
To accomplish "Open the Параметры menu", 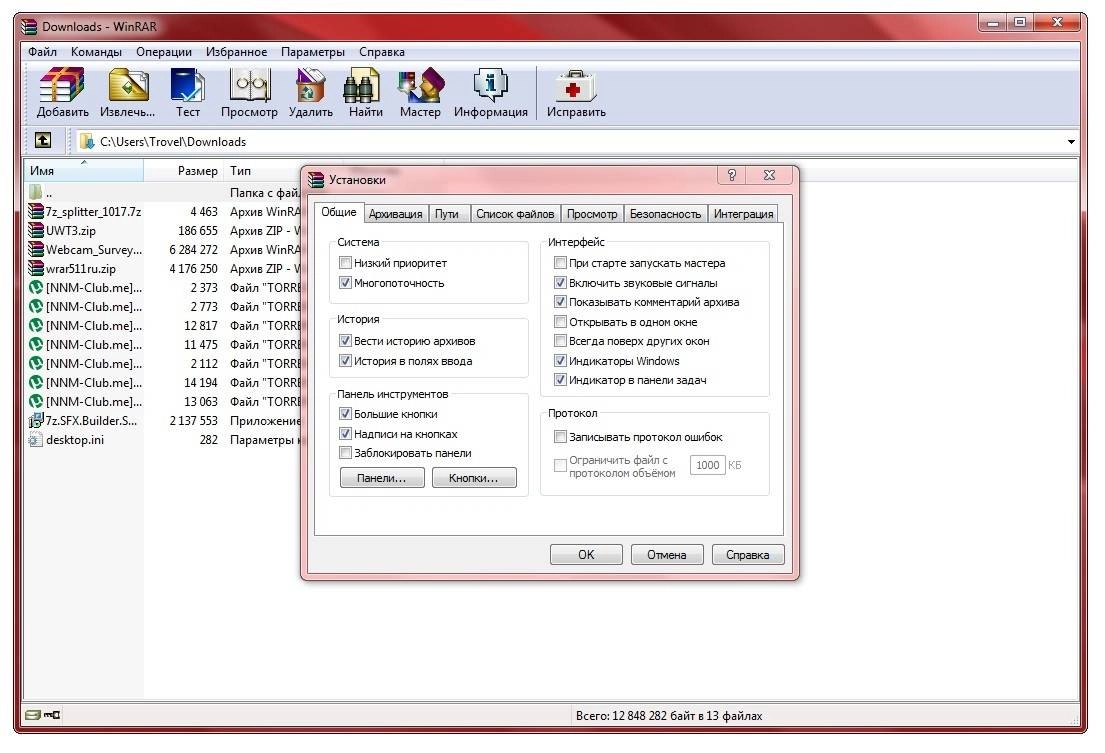I will pyautogui.click(x=313, y=51).
